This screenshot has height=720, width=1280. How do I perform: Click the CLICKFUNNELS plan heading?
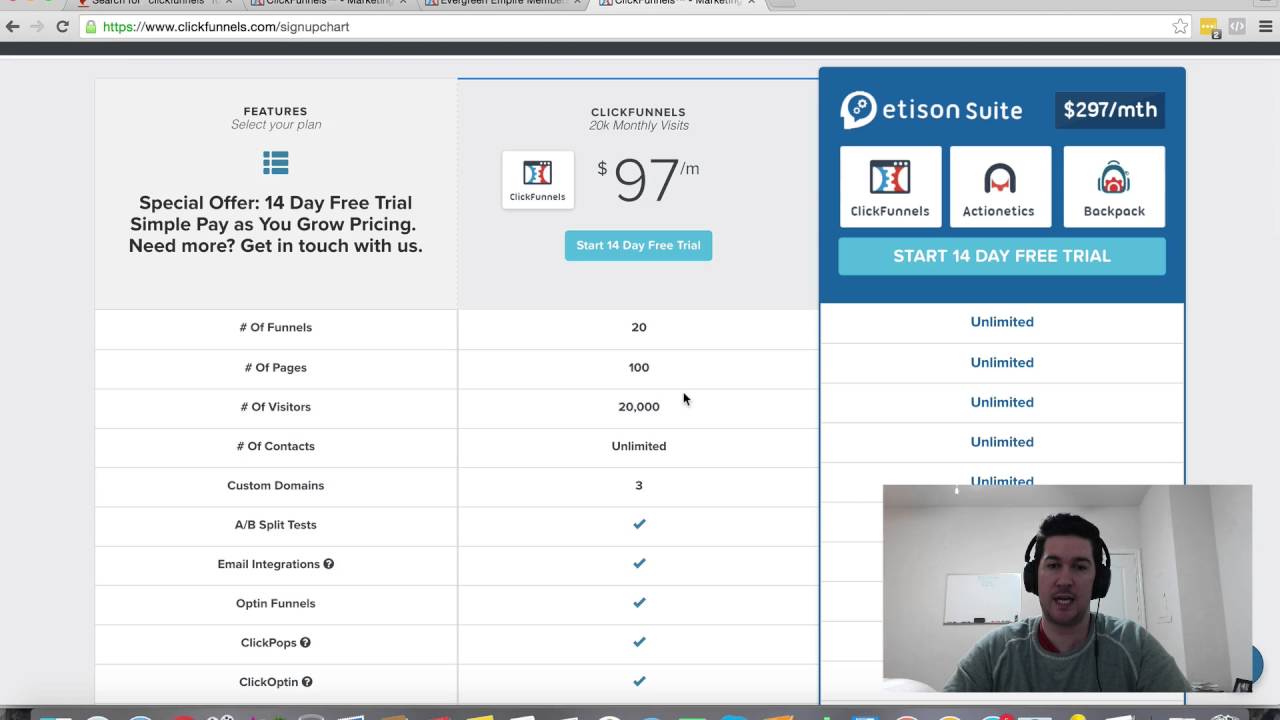[x=638, y=113]
